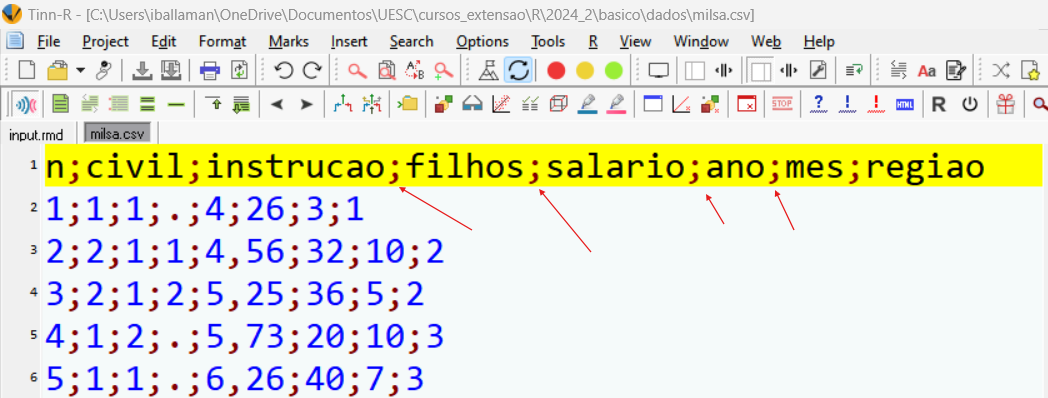Click the red Aa case icon
The height and width of the screenshot is (398, 1048).
[x=927, y=70]
